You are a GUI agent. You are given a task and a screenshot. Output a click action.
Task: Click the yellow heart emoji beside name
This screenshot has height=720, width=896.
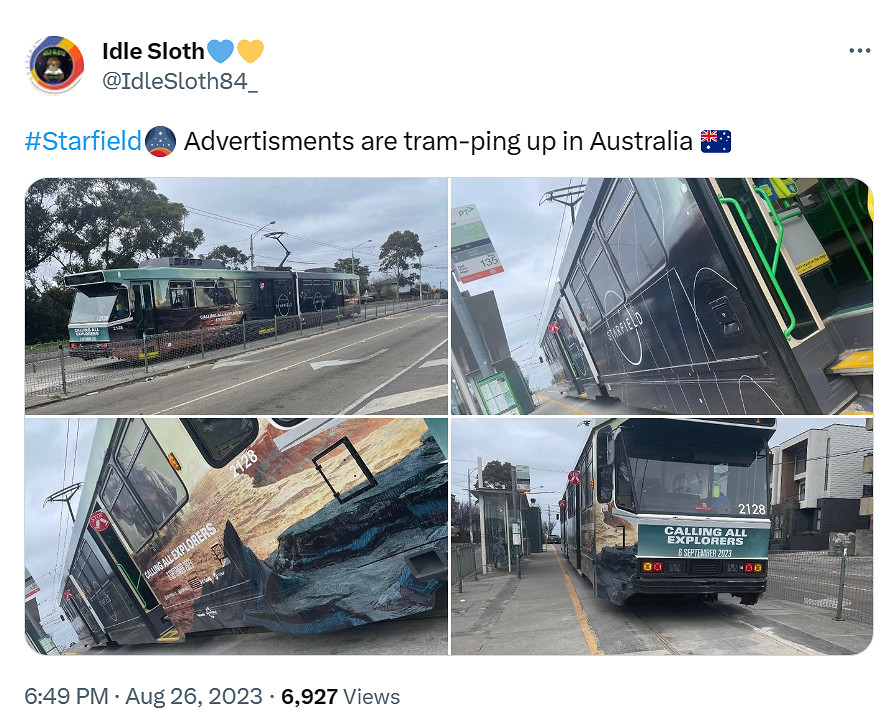pos(250,51)
